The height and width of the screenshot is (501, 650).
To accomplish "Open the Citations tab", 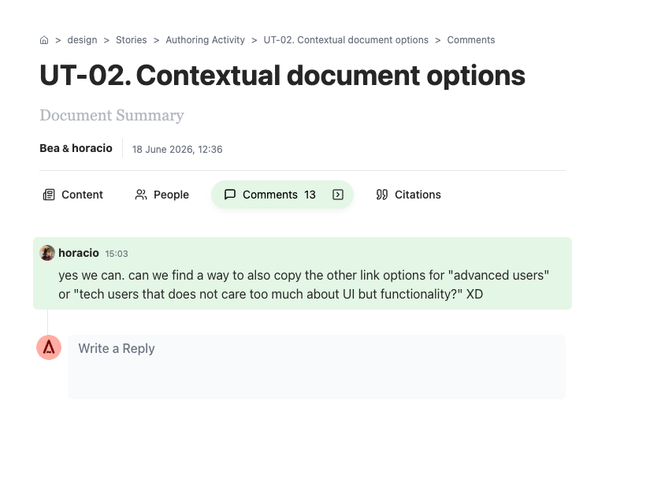I will 408,194.
